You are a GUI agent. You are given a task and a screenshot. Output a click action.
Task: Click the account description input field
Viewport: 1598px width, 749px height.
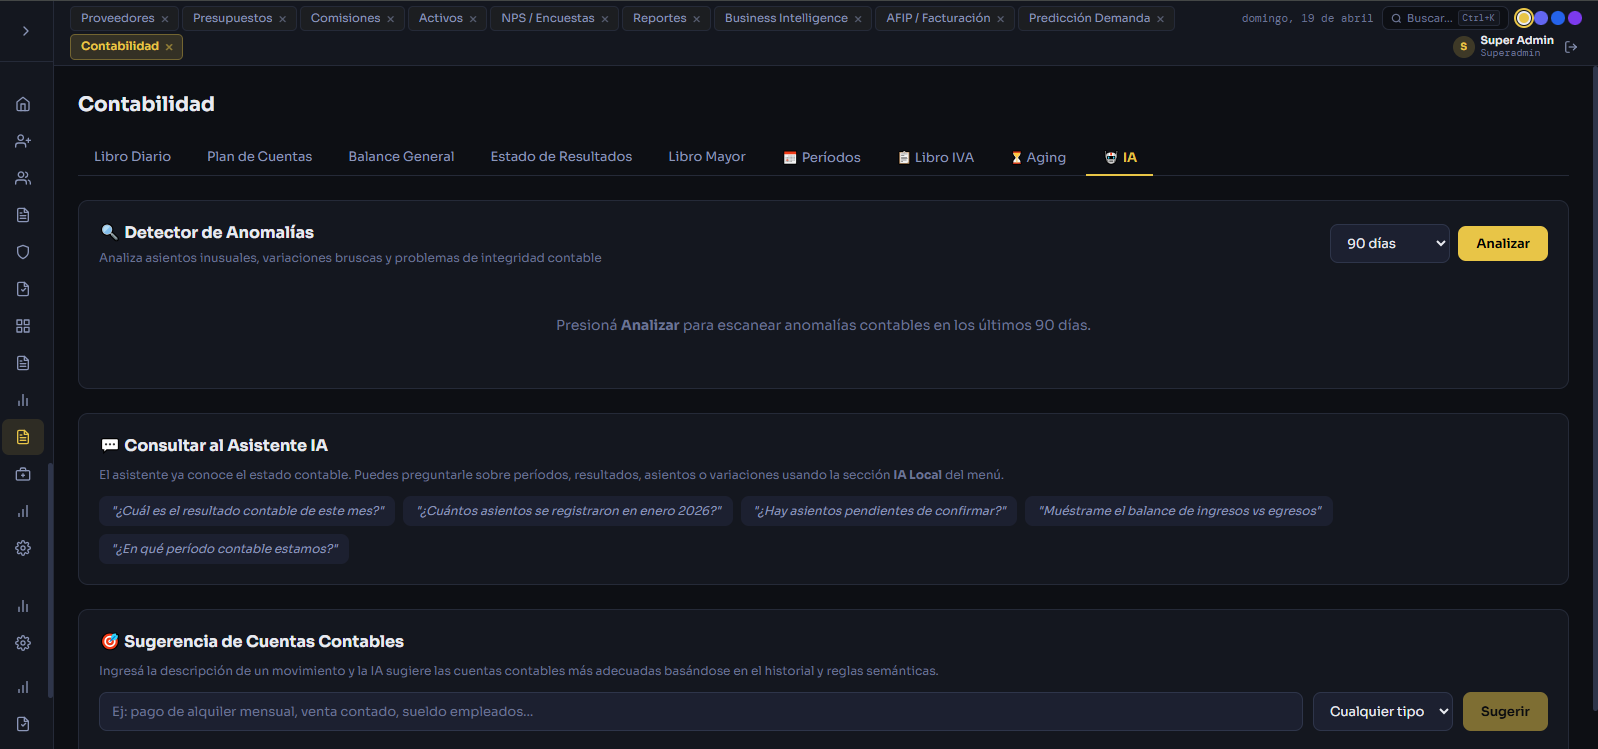[700, 712]
